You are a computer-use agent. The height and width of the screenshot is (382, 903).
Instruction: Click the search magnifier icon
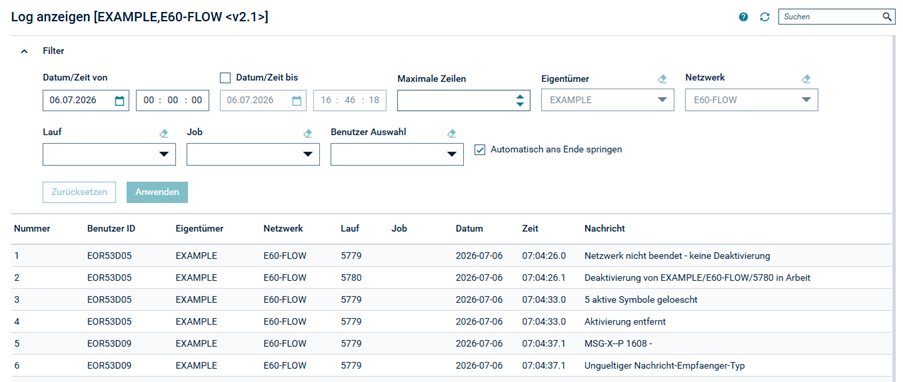[887, 17]
